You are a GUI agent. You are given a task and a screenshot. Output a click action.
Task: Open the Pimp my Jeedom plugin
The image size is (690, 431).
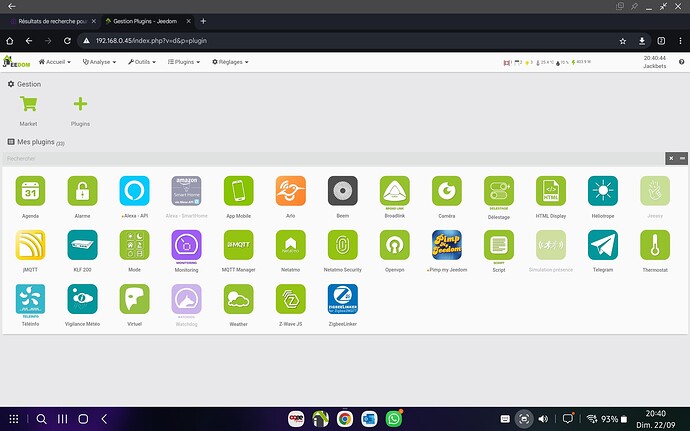[x=447, y=245]
